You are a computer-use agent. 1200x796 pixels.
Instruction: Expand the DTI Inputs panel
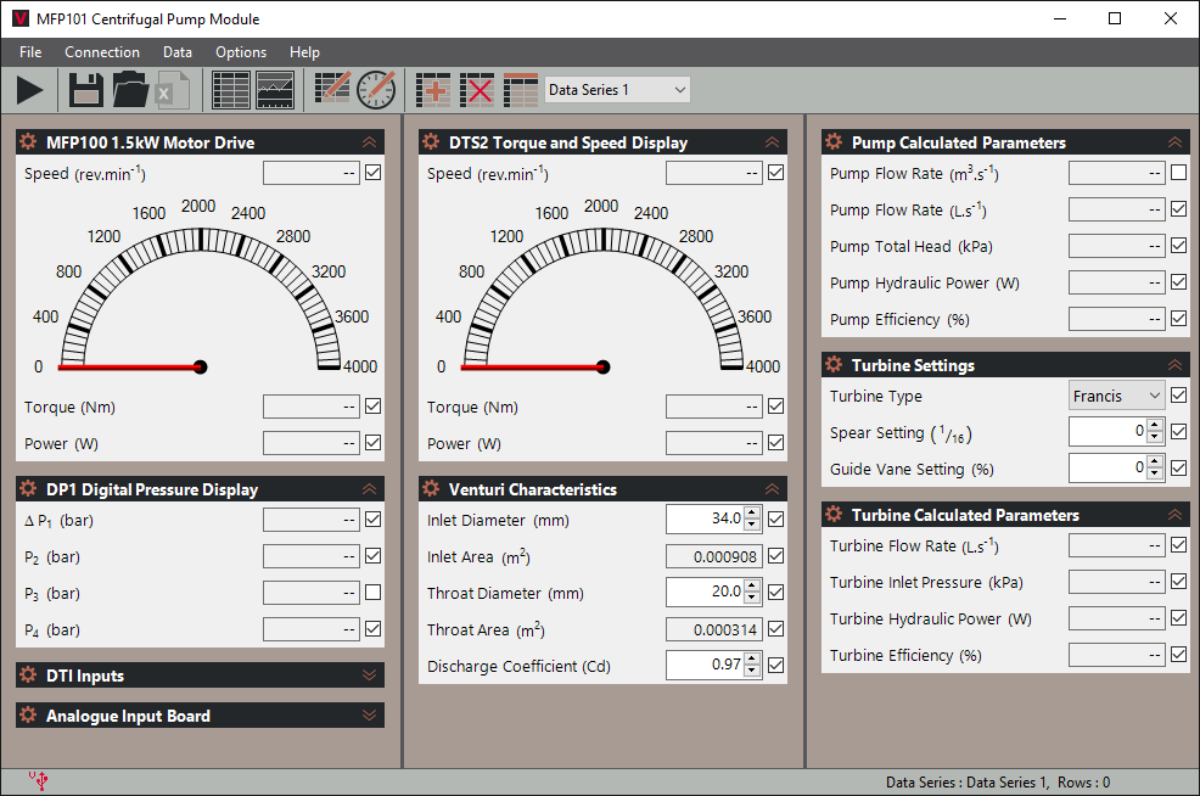(369, 676)
